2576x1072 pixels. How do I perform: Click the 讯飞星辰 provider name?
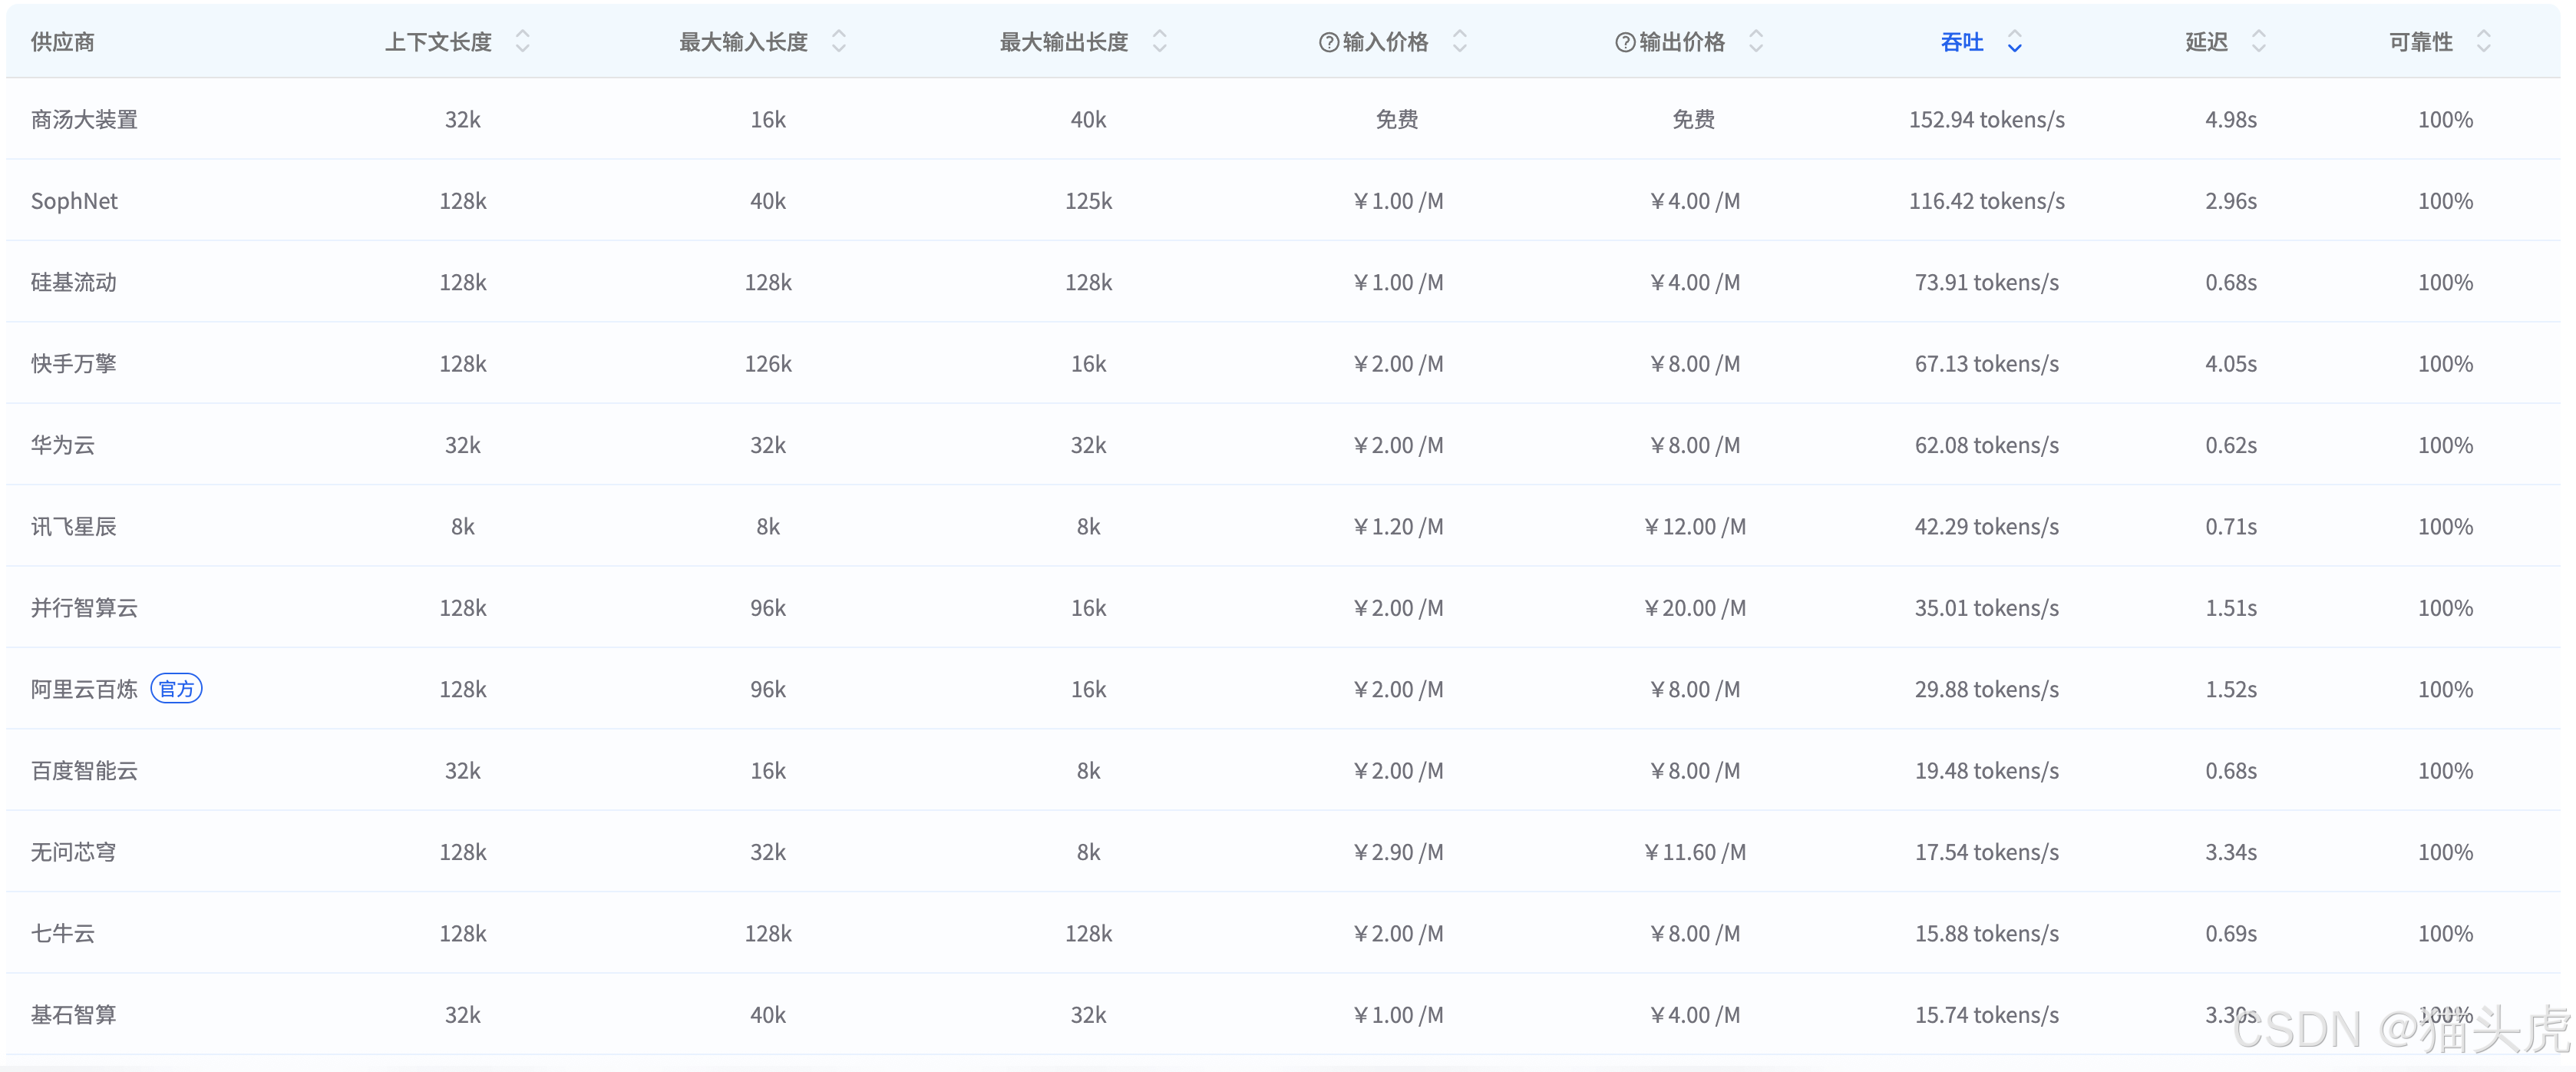(x=73, y=527)
